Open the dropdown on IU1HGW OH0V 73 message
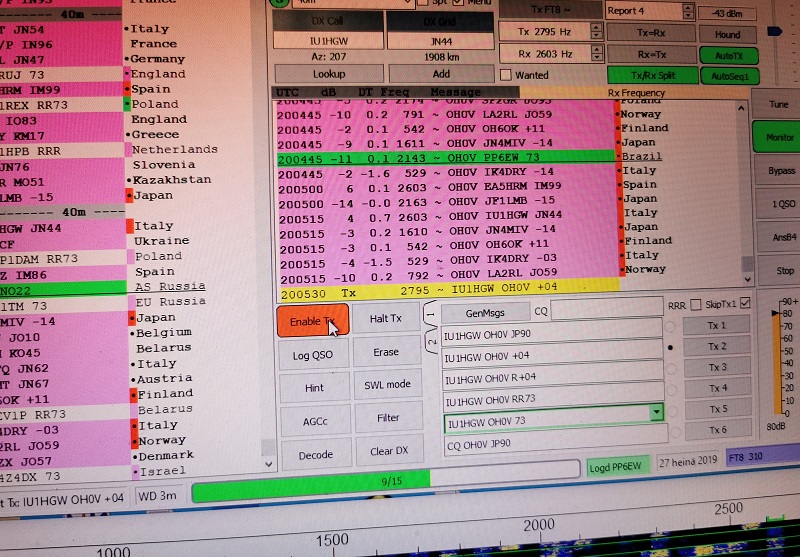The width and height of the screenshot is (800, 557). coord(657,412)
